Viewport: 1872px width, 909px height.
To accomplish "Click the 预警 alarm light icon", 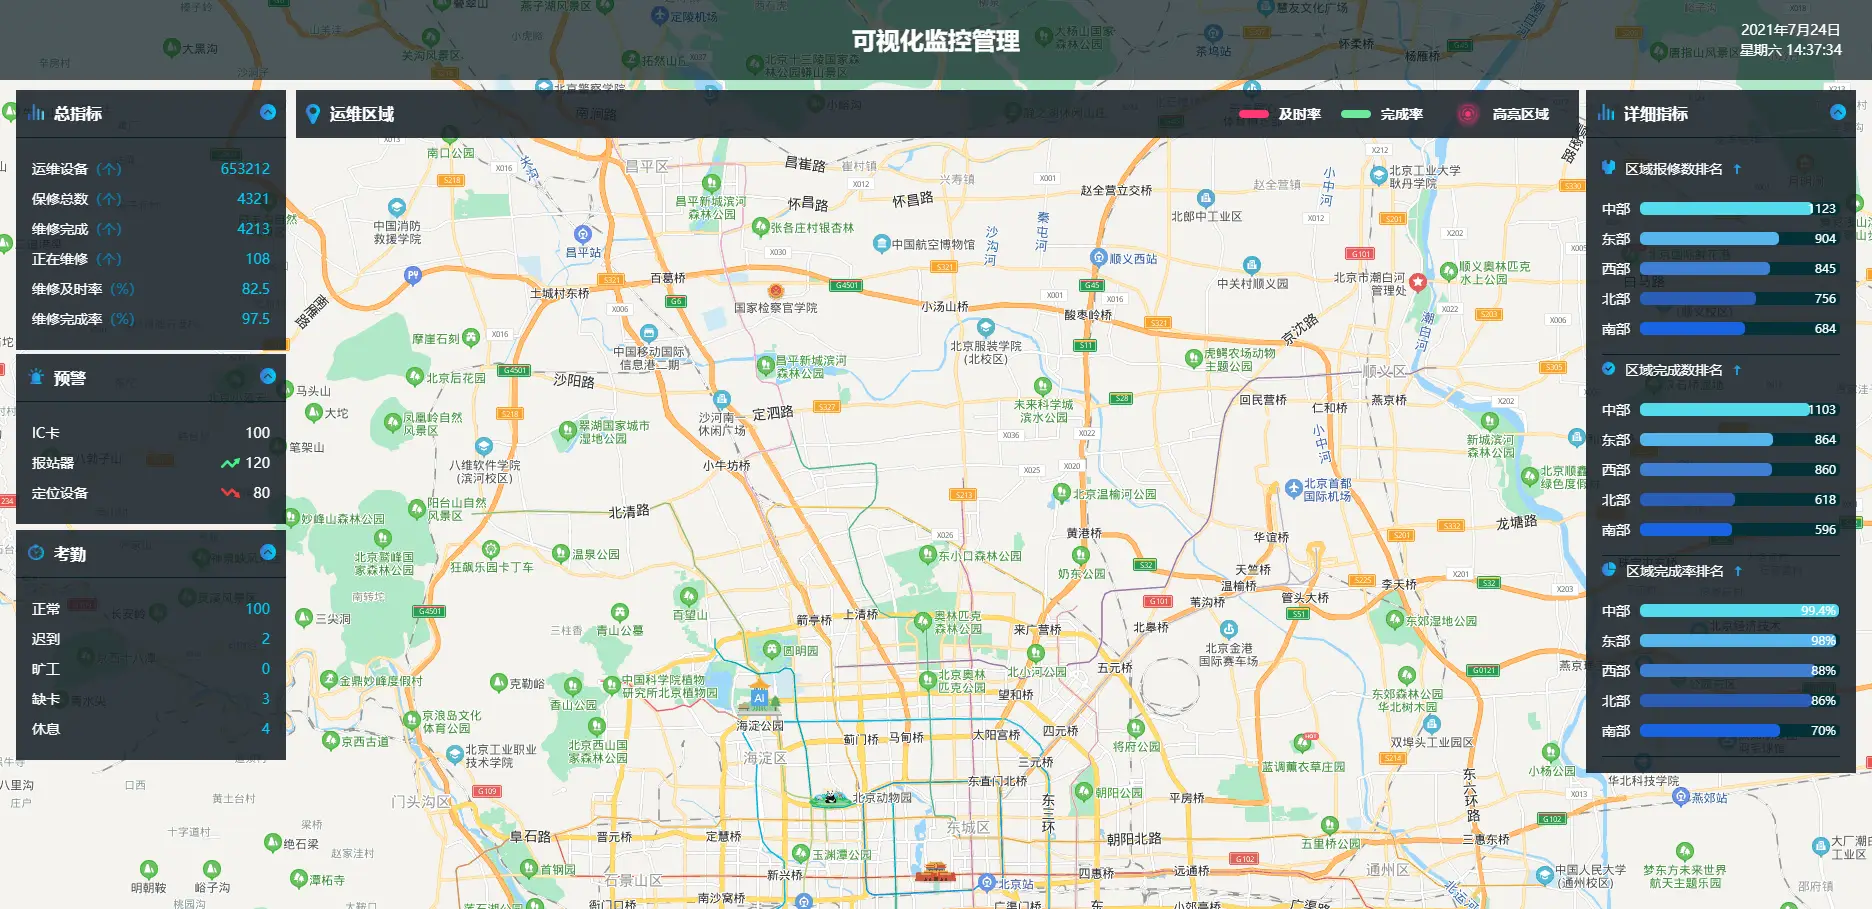I will click(x=36, y=377).
